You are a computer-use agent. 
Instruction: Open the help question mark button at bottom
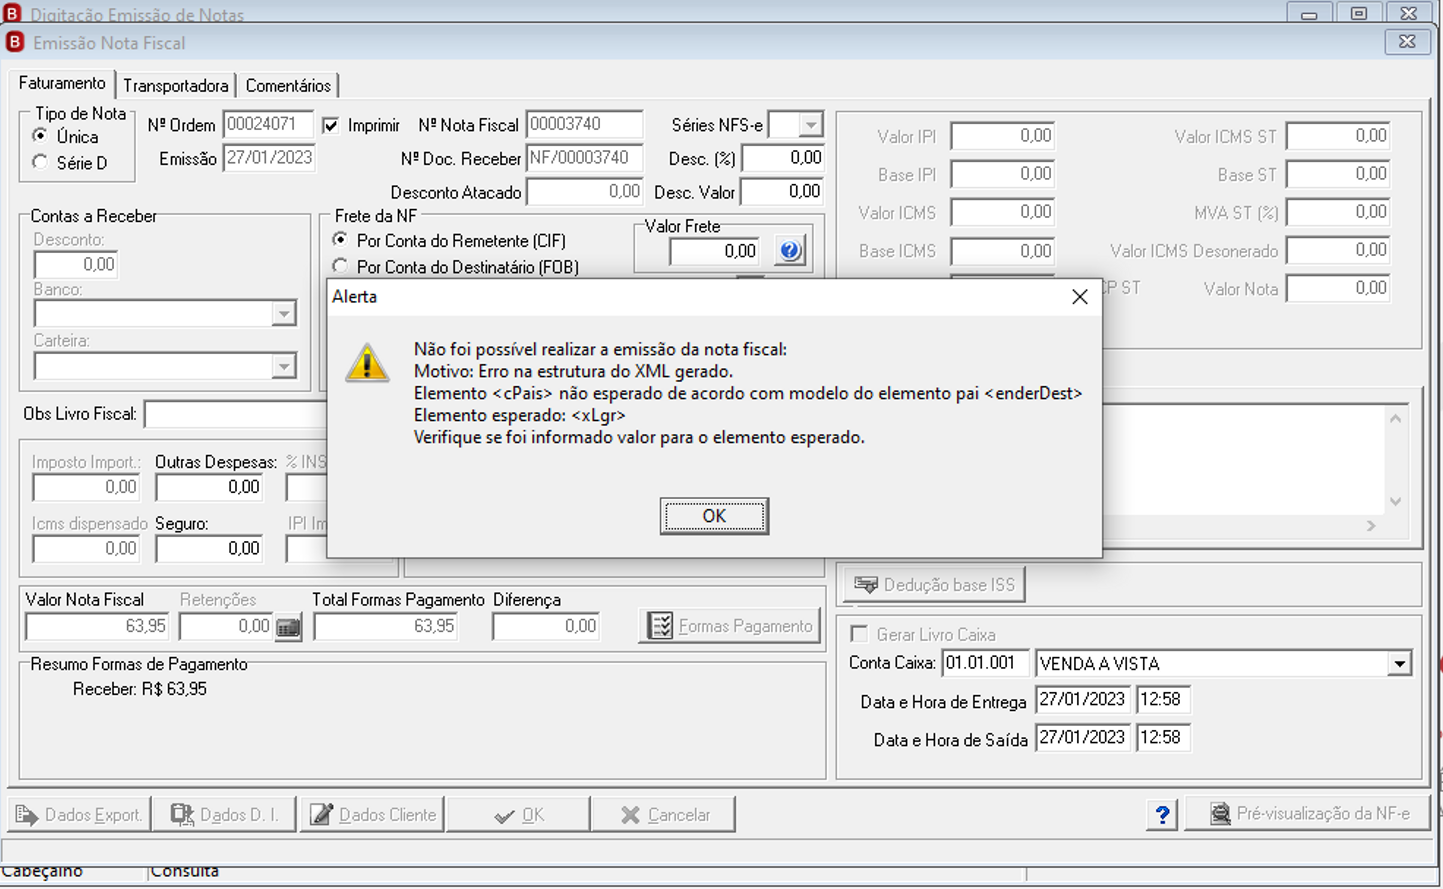1162,815
